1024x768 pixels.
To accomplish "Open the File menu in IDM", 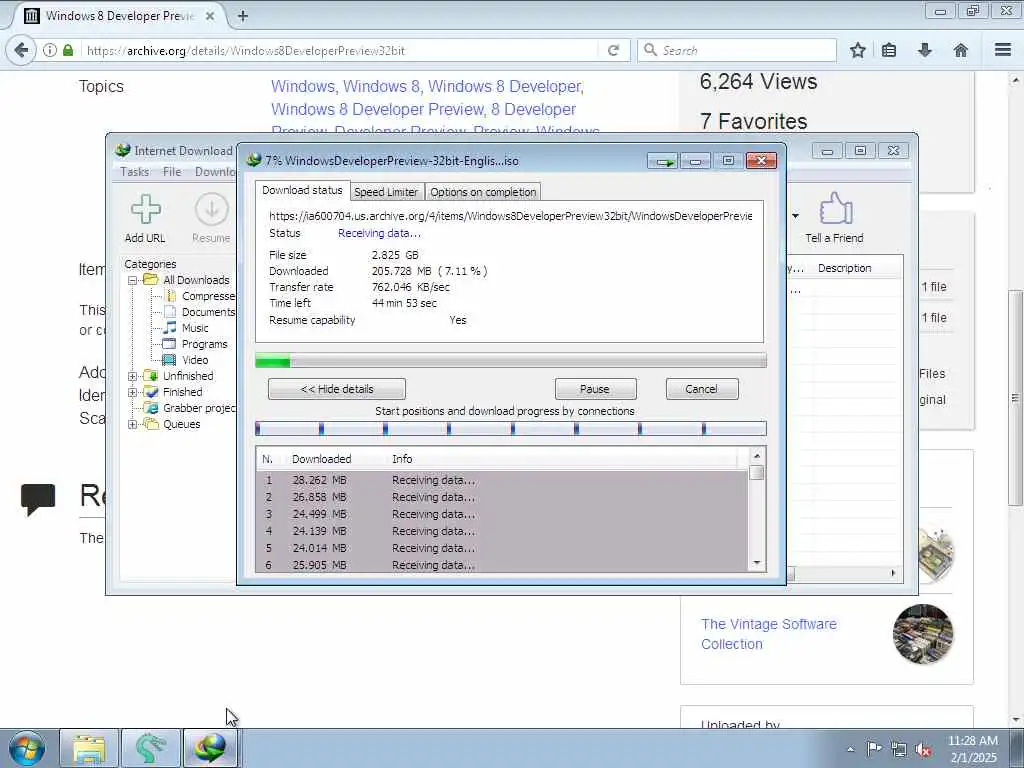I will pyautogui.click(x=172, y=172).
